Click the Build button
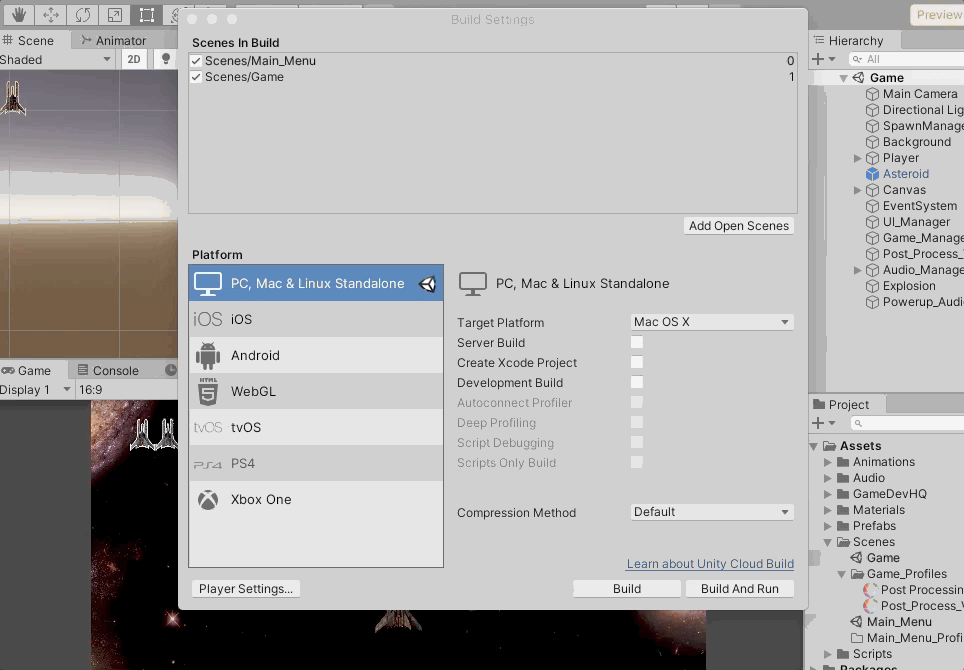 [626, 589]
